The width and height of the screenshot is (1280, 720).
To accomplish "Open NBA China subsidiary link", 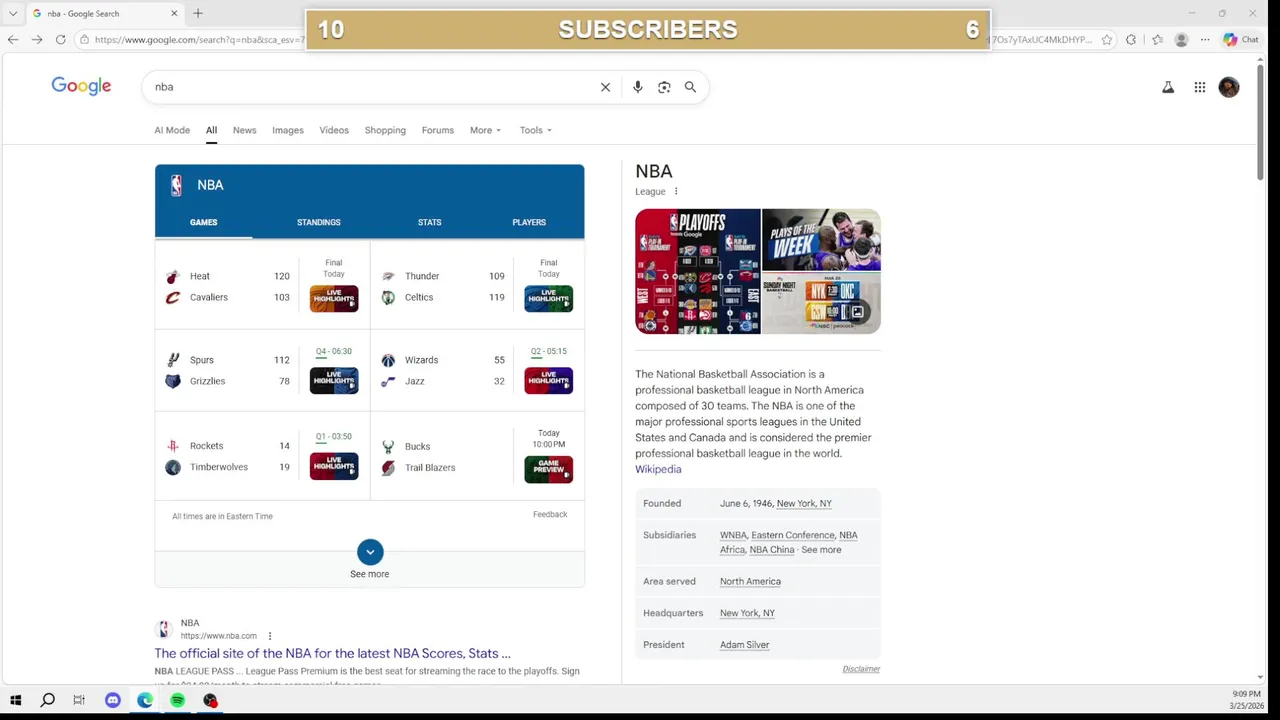I will [x=772, y=550].
